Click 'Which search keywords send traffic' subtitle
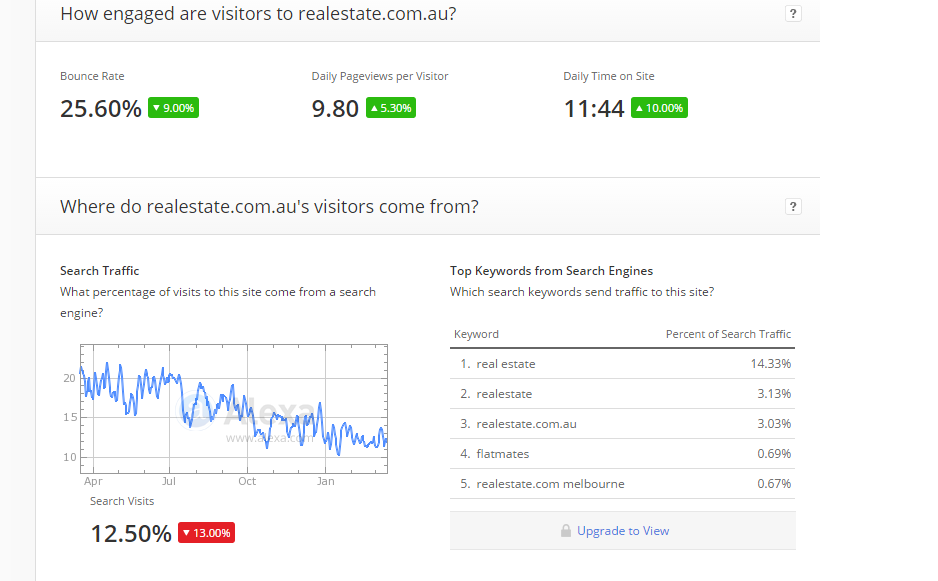Screen dimensions: 938x581 pos(582,292)
